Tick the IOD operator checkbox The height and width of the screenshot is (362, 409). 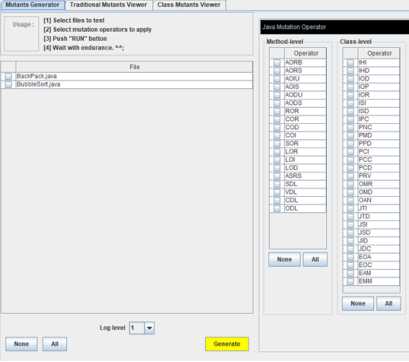click(x=350, y=79)
